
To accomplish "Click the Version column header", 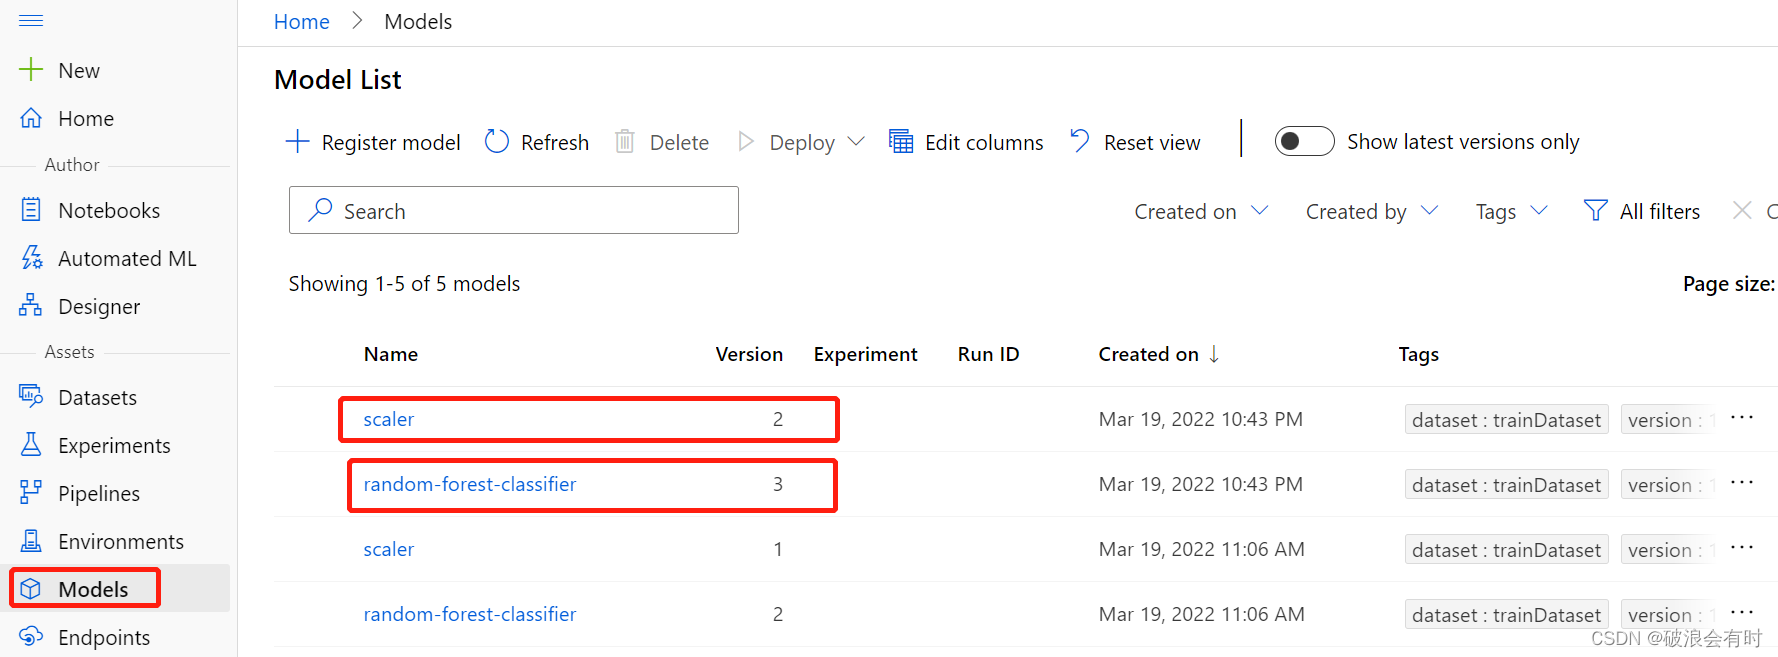I will coord(749,354).
